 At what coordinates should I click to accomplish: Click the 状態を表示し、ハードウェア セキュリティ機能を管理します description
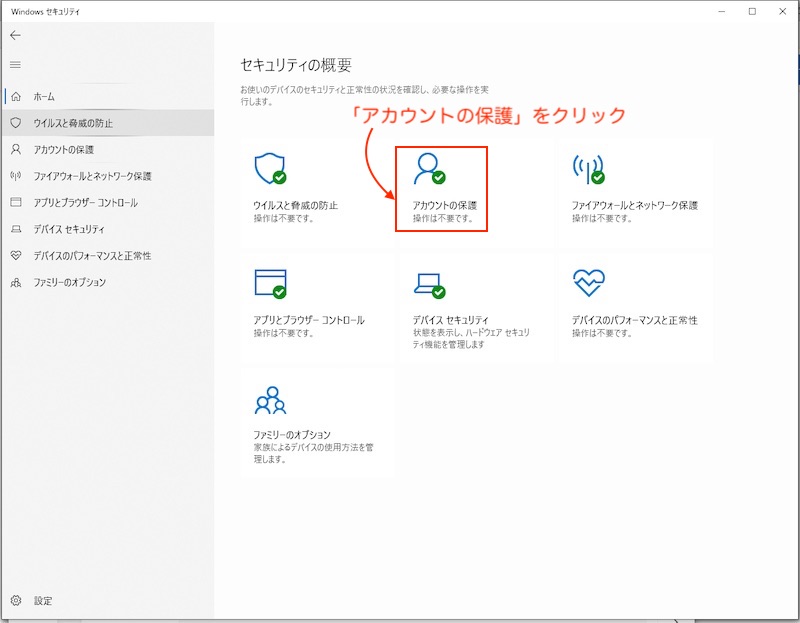pyautogui.click(x=471, y=338)
